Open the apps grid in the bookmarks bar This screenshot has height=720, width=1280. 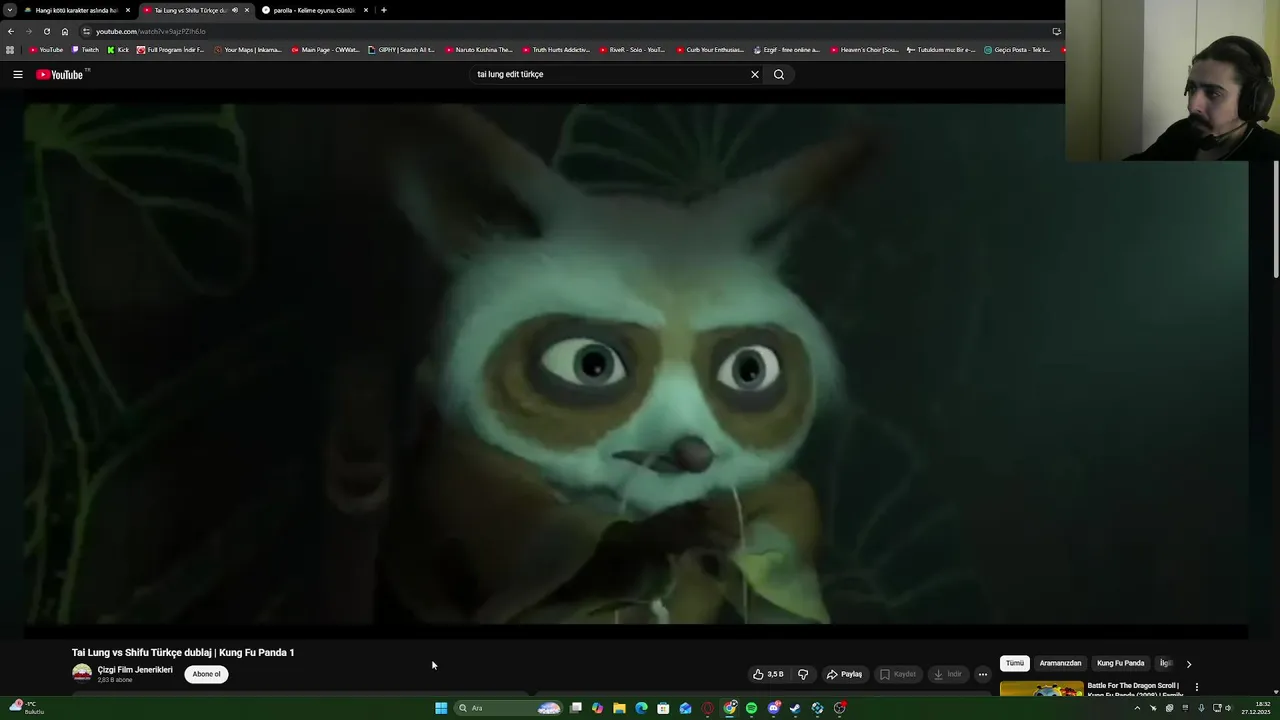coord(10,49)
